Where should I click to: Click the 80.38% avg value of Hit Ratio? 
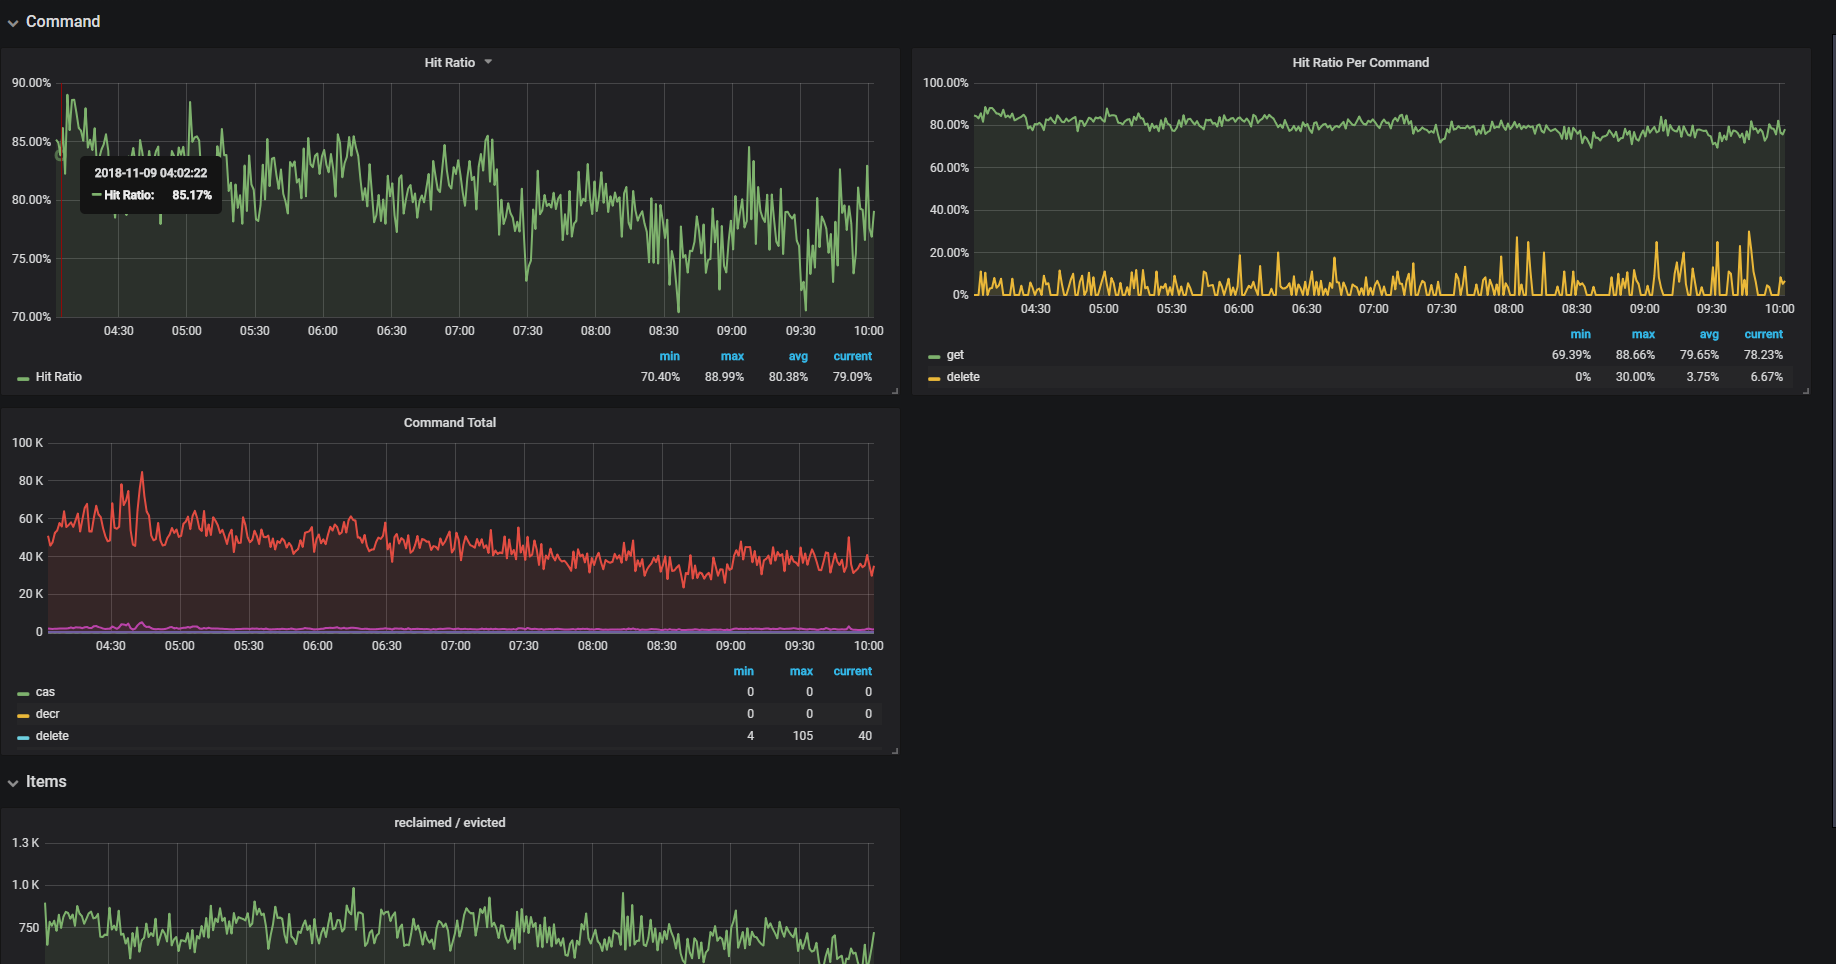tap(788, 377)
